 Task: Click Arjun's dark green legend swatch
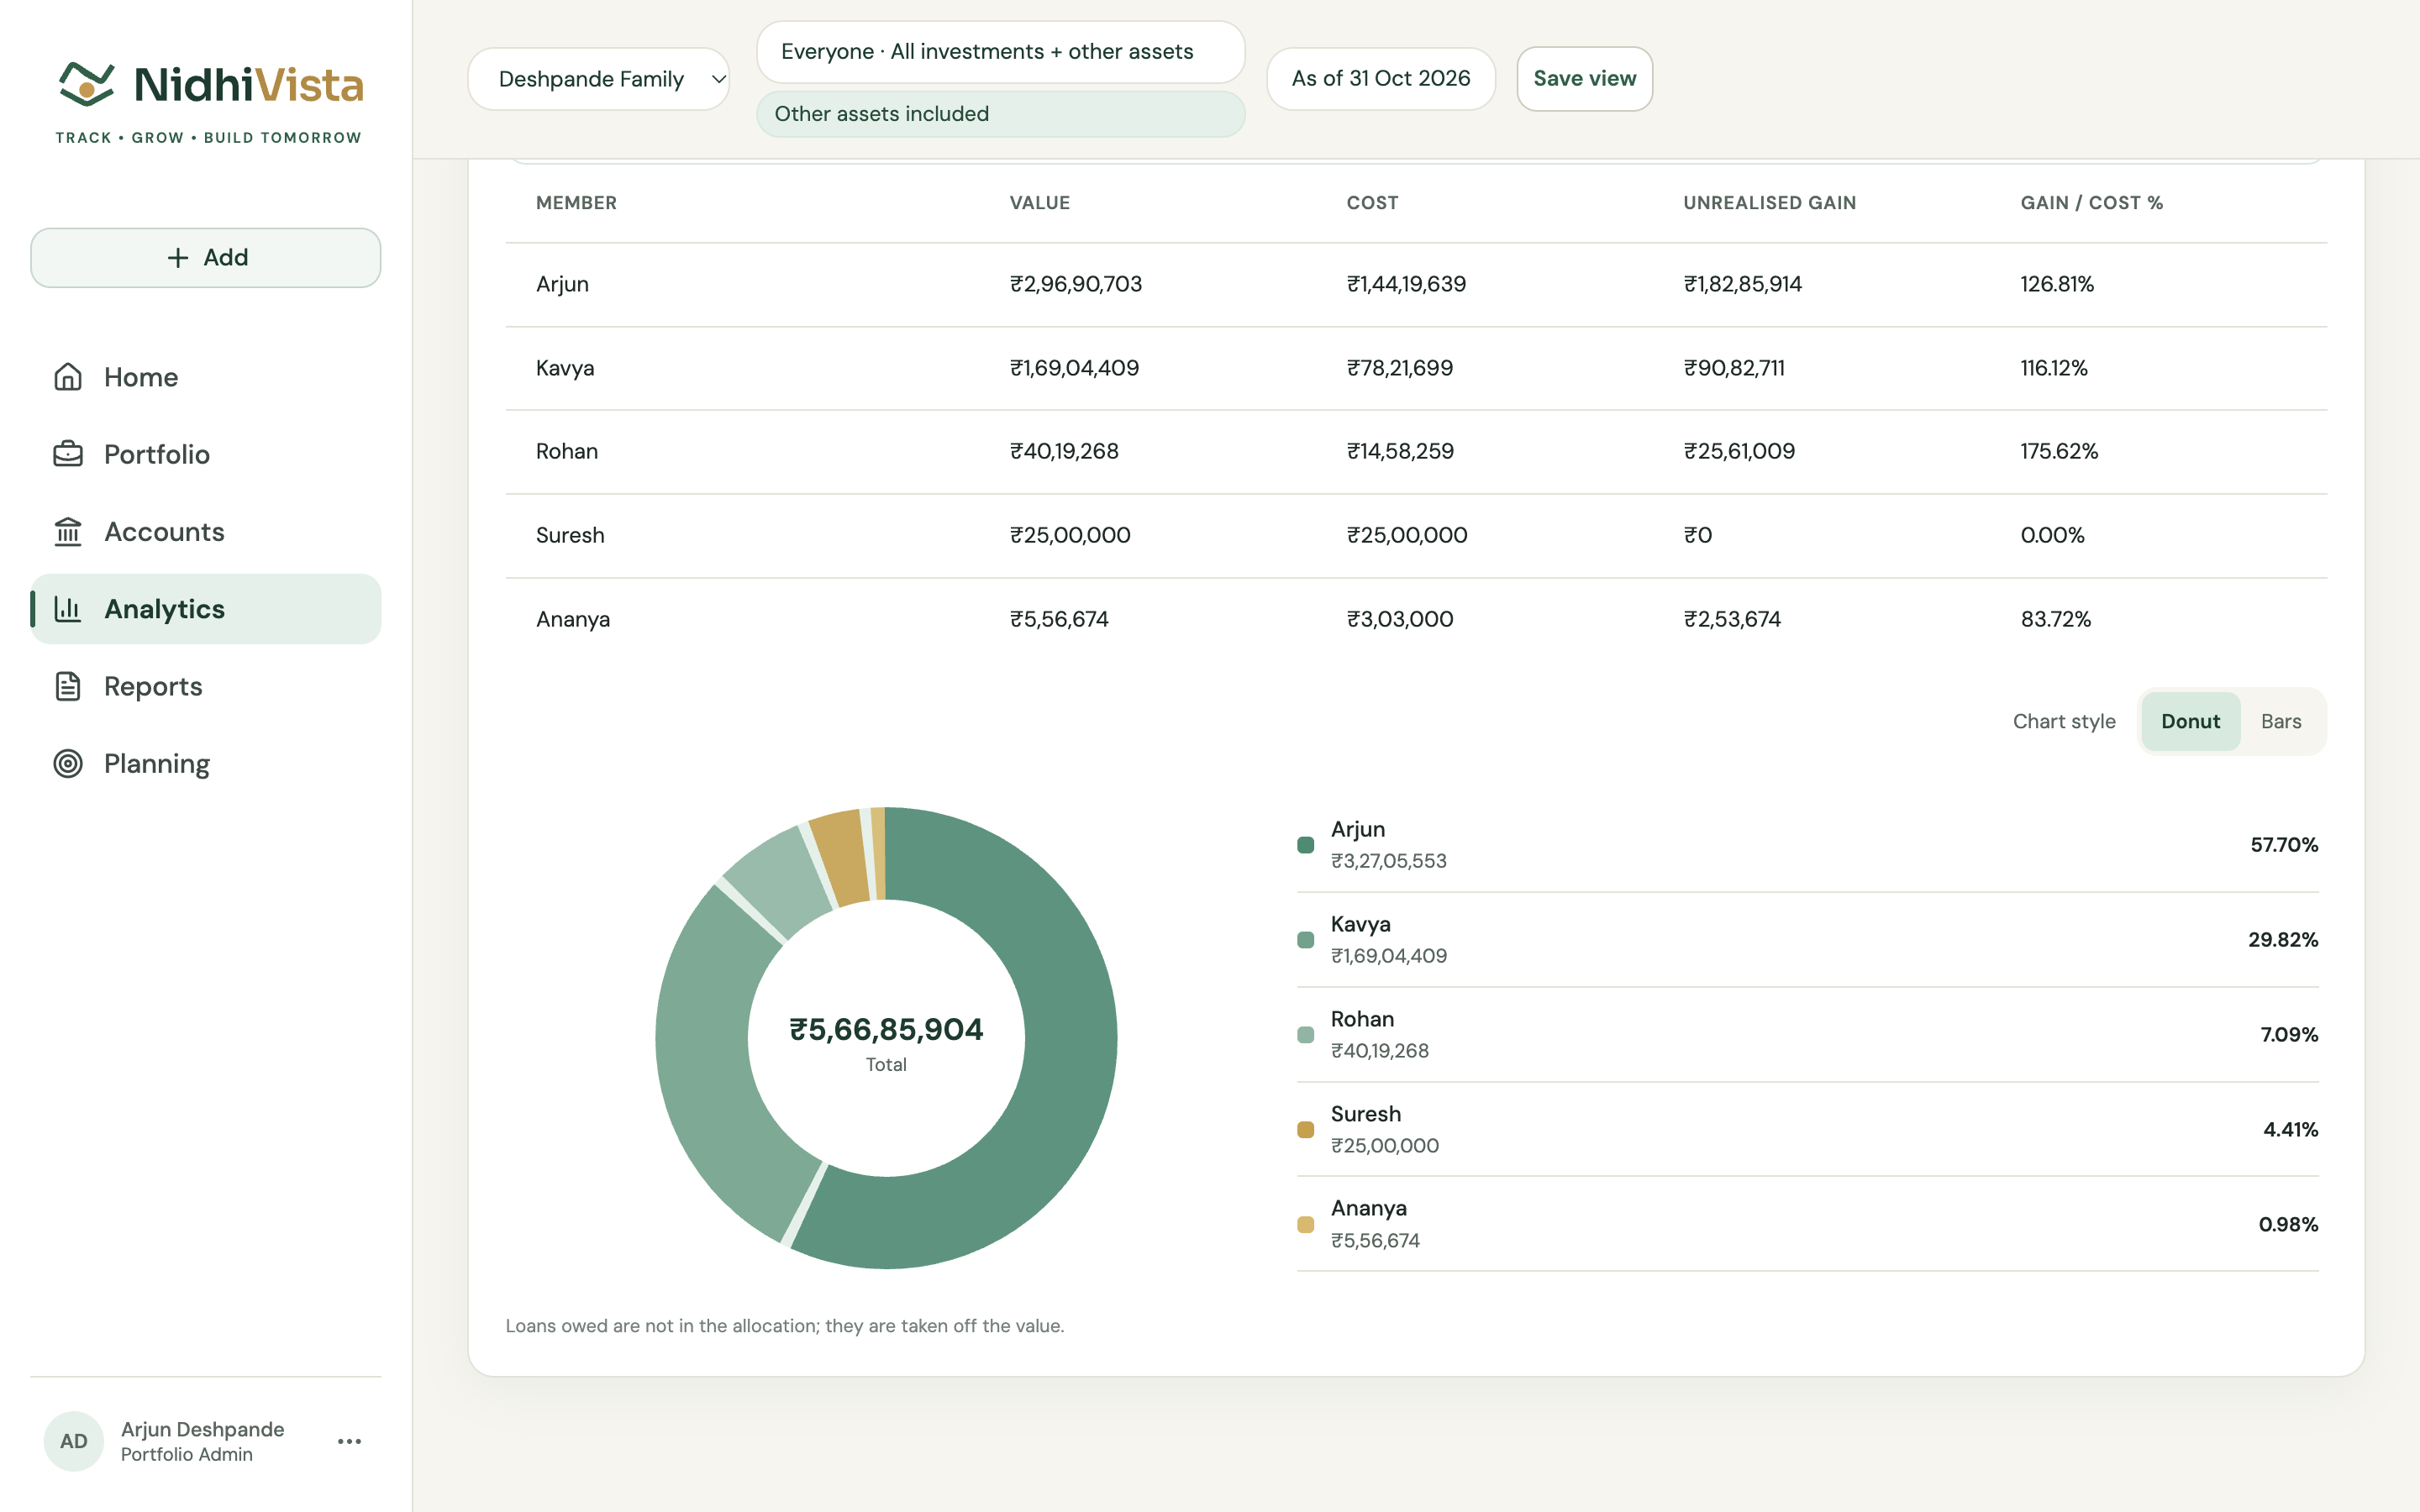1305,845
